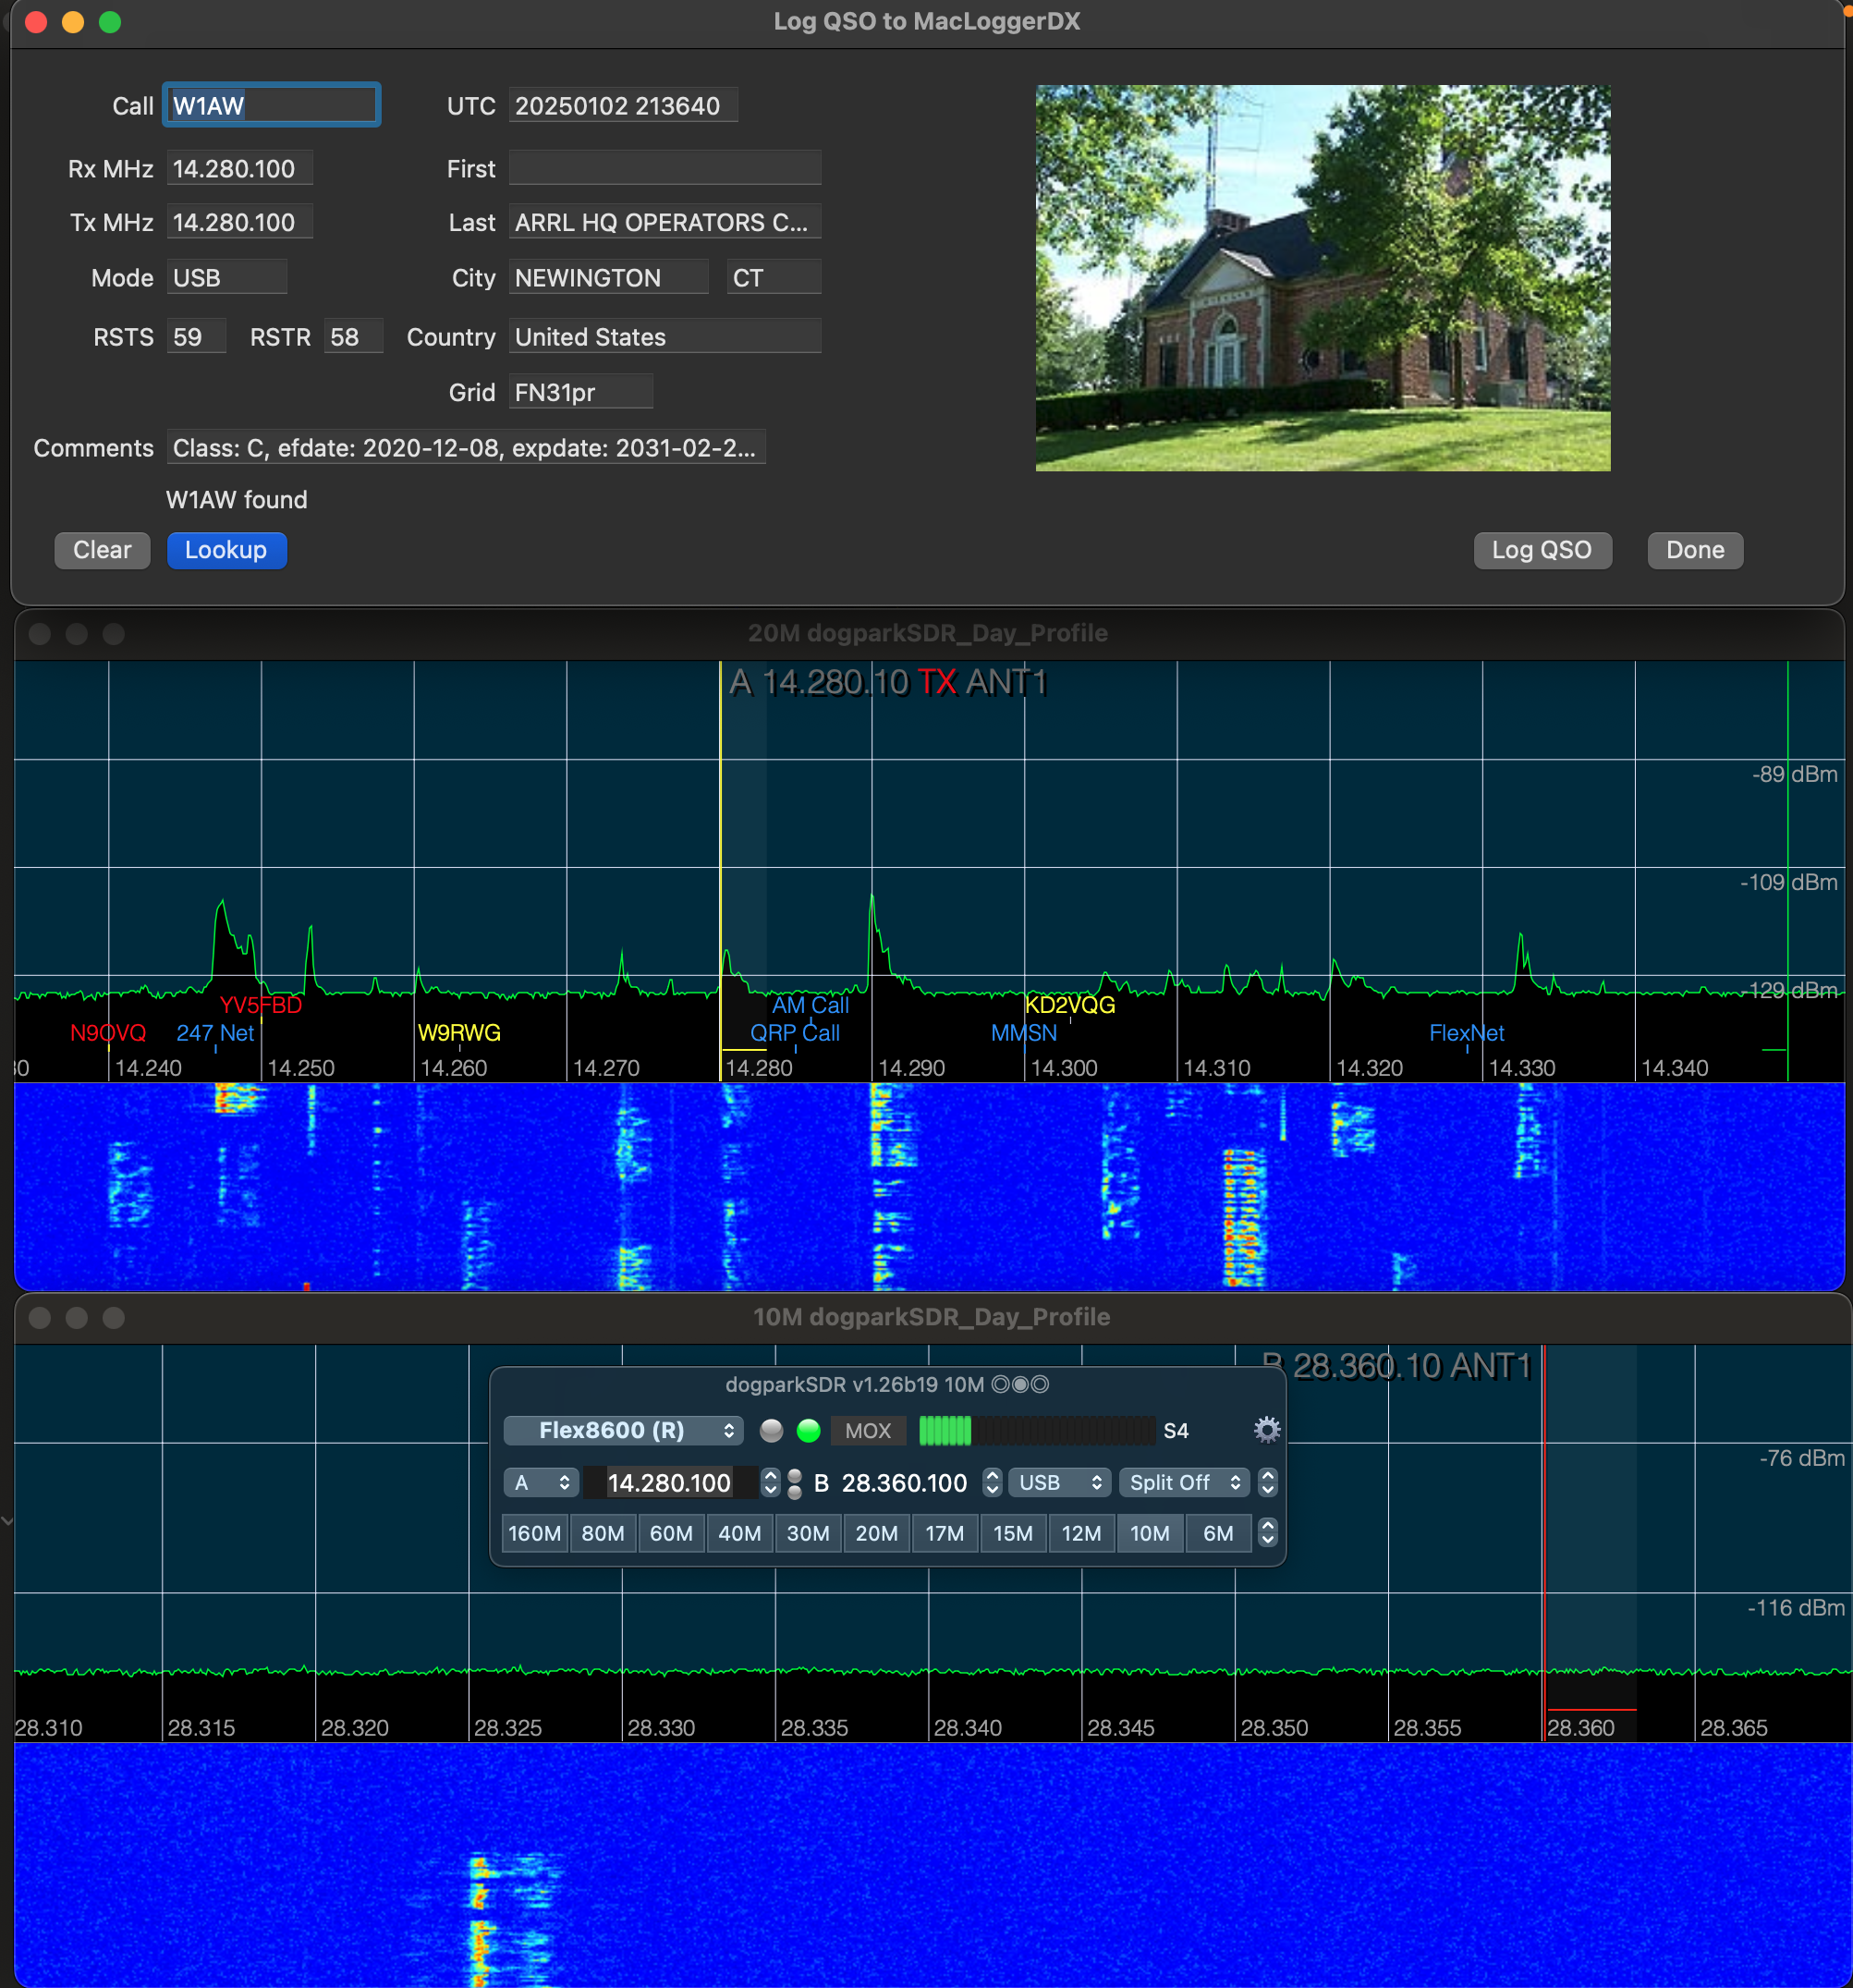Viewport: 1853px width, 1988px height.
Task: Open the USB mode dropdown
Action: [1059, 1482]
